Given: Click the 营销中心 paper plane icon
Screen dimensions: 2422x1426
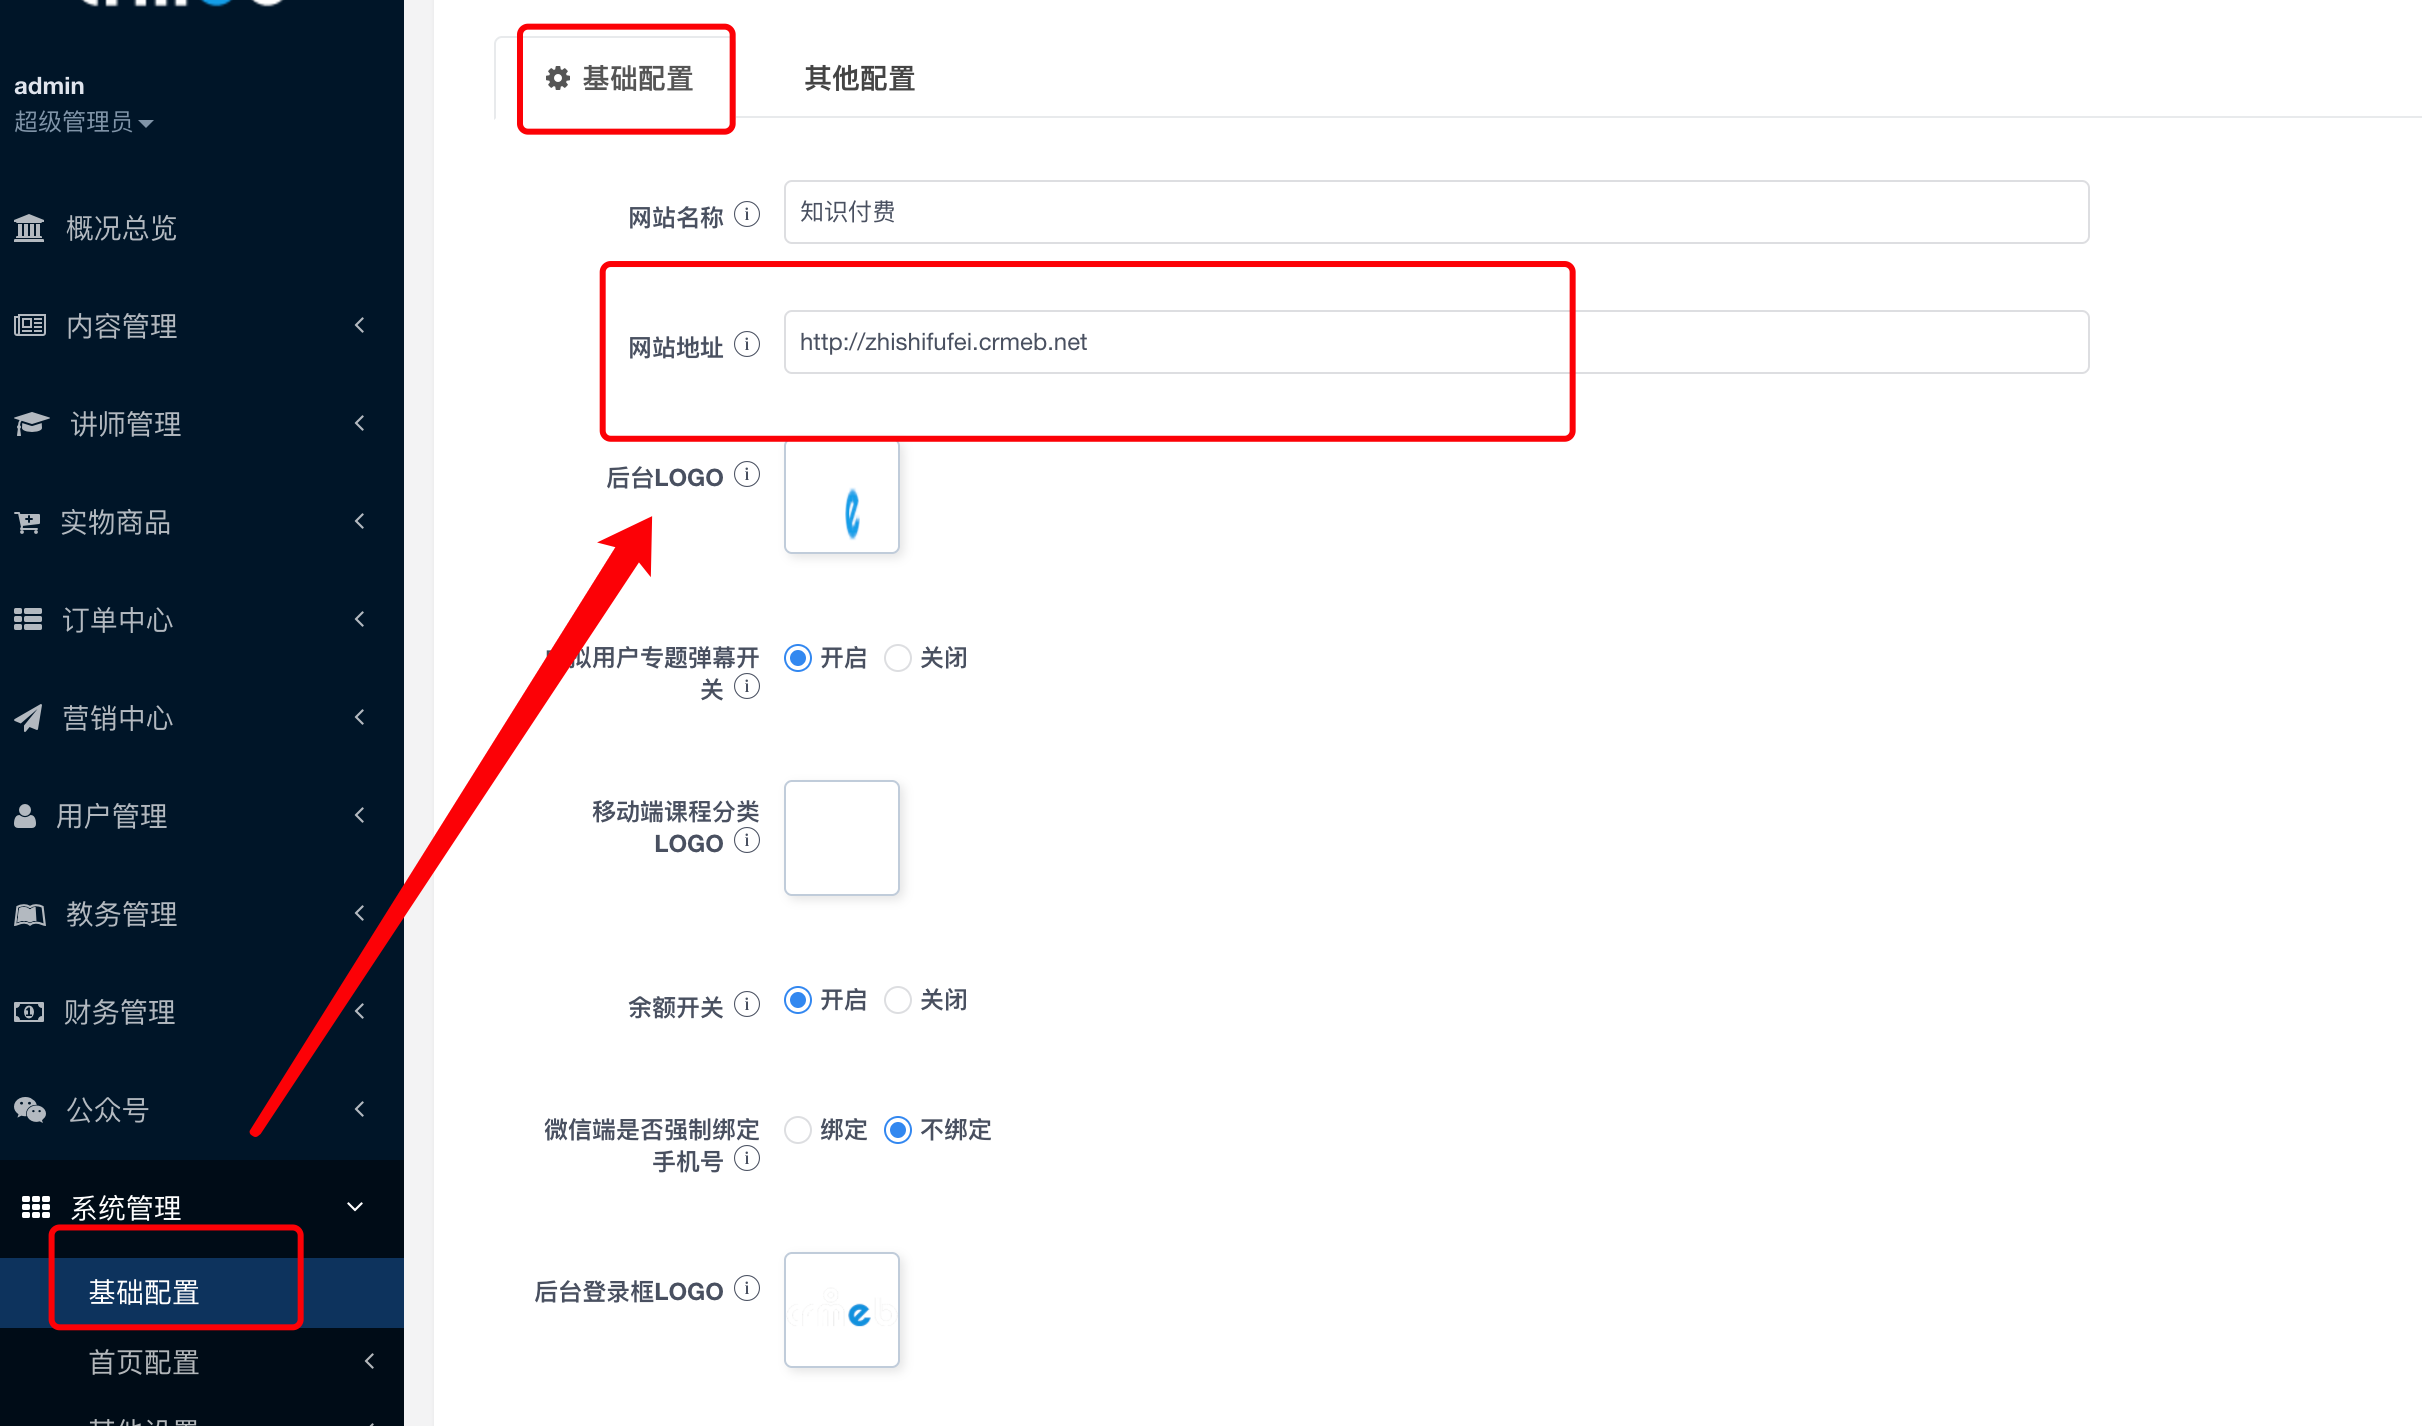Looking at the screenshot, I should [28, 718].
